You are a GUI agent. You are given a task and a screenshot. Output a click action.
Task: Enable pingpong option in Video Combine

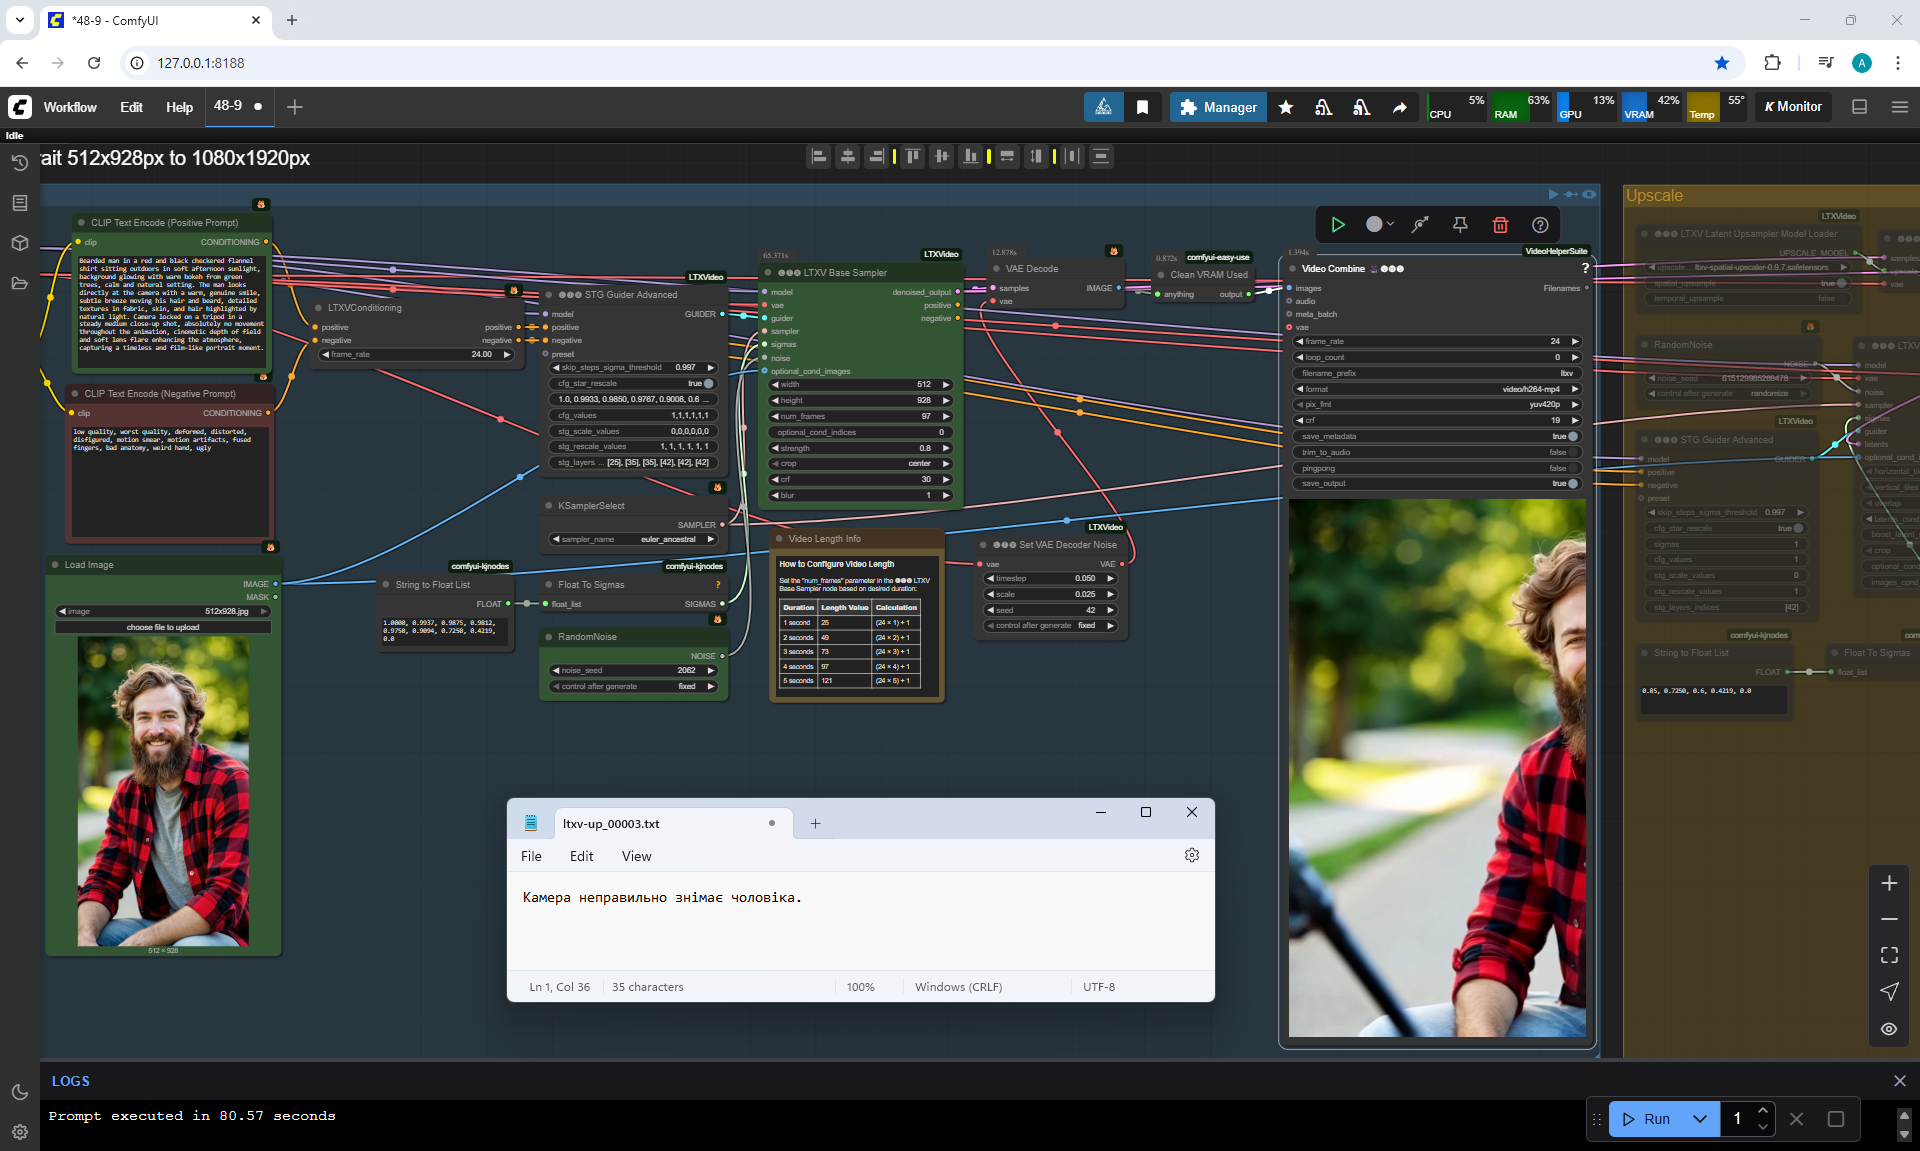1572,468
